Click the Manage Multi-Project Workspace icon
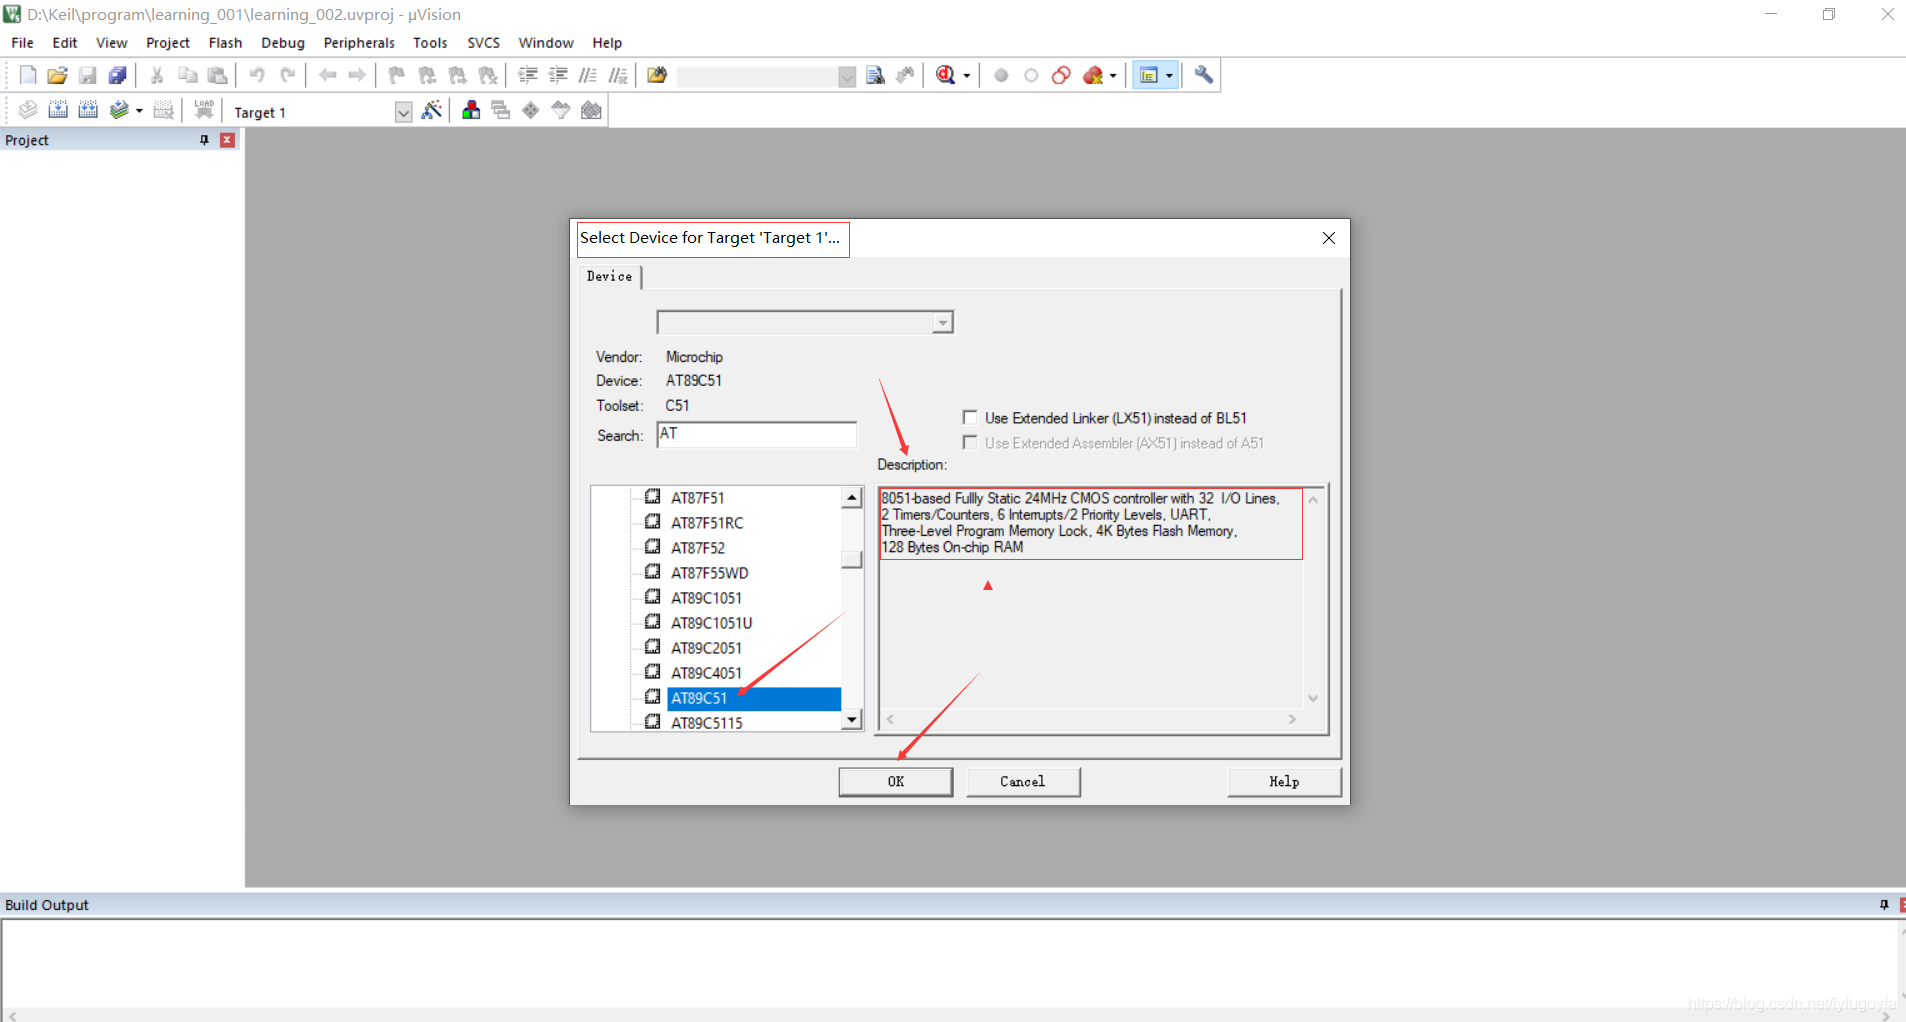1906x1022 pixels. pos(501,110)
